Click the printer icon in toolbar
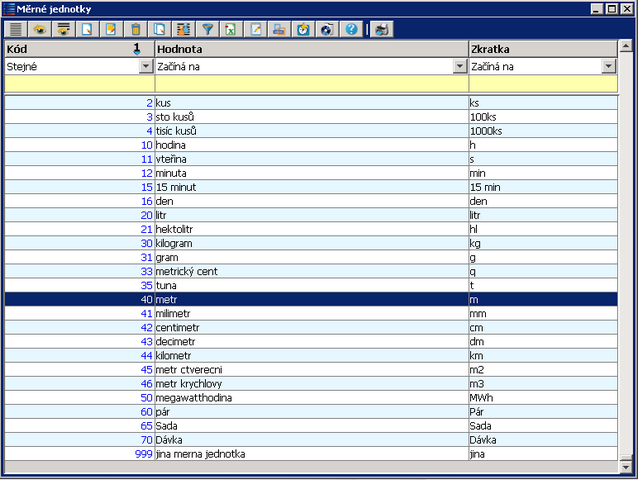The height and width of the screenshot is (480, 638). click(381, 29)
